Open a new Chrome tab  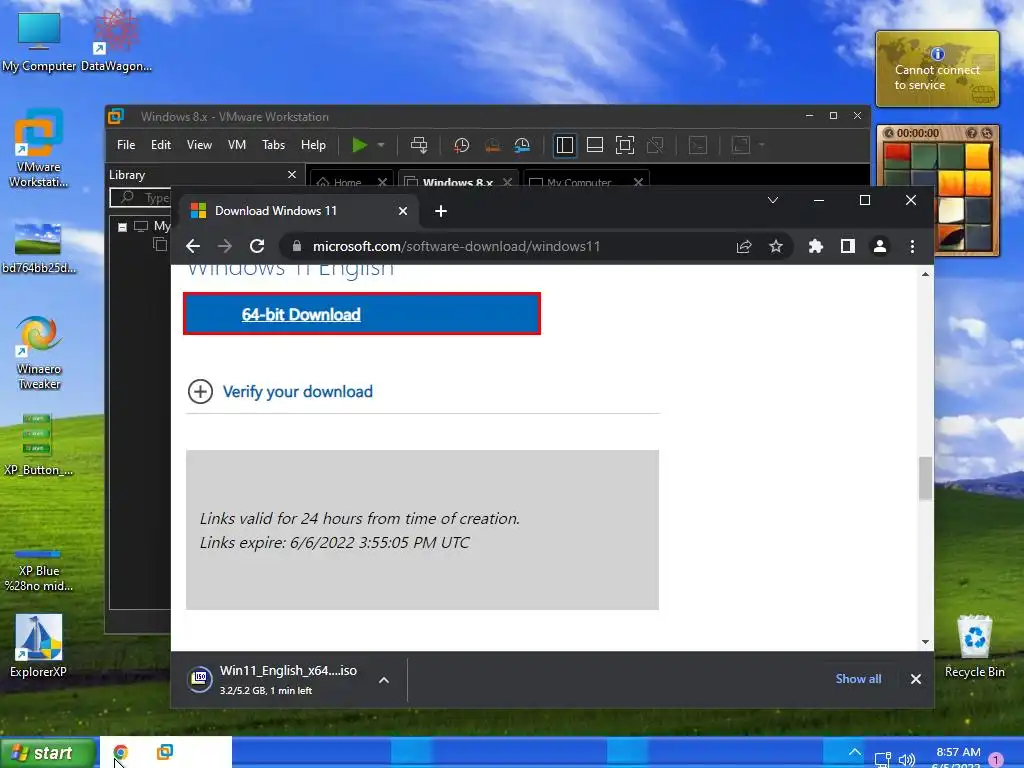click(441, 211)
